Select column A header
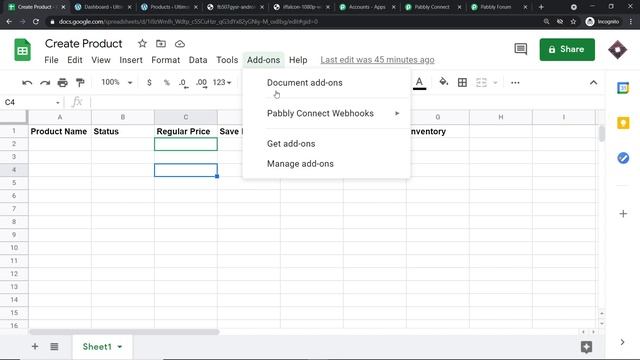Image resolution: width=640 pixels, height=360 pixels. [x=60, y=117]
